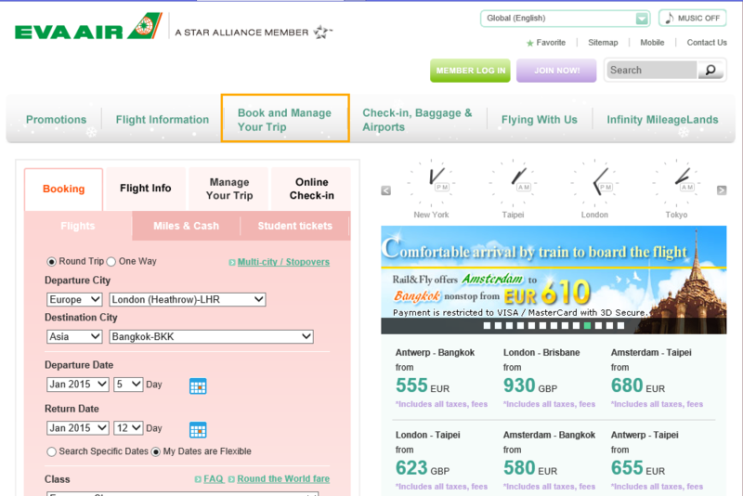Open the FAQ link
Screen dimensions: 743x496
213,479
